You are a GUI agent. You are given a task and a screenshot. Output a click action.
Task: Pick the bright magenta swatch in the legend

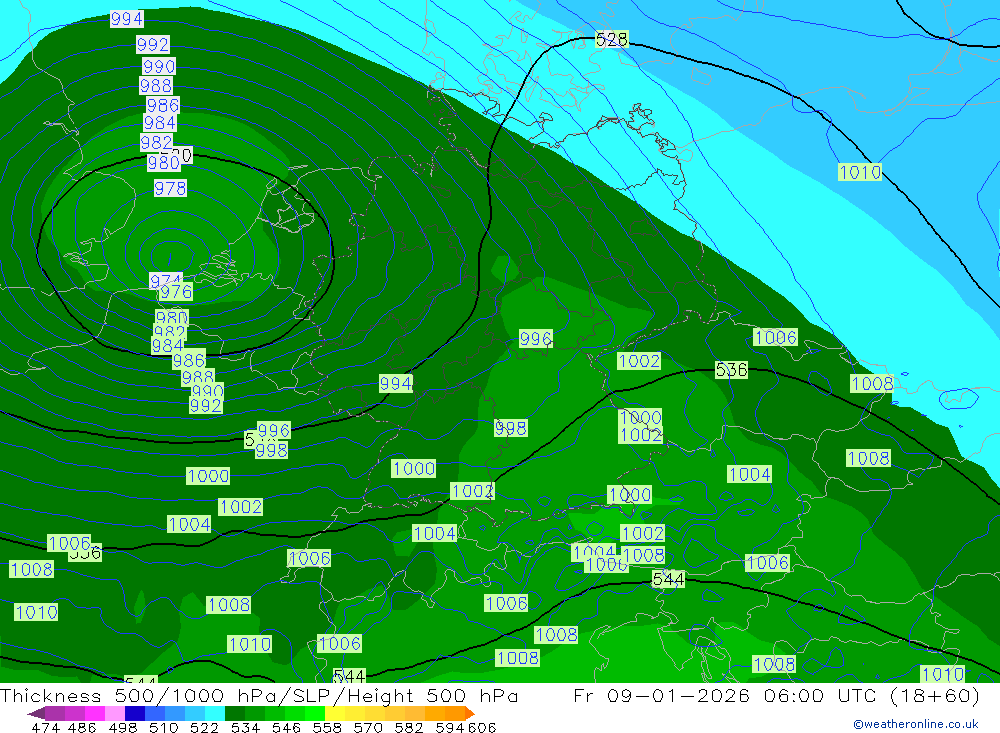click(x=95, y=713)
